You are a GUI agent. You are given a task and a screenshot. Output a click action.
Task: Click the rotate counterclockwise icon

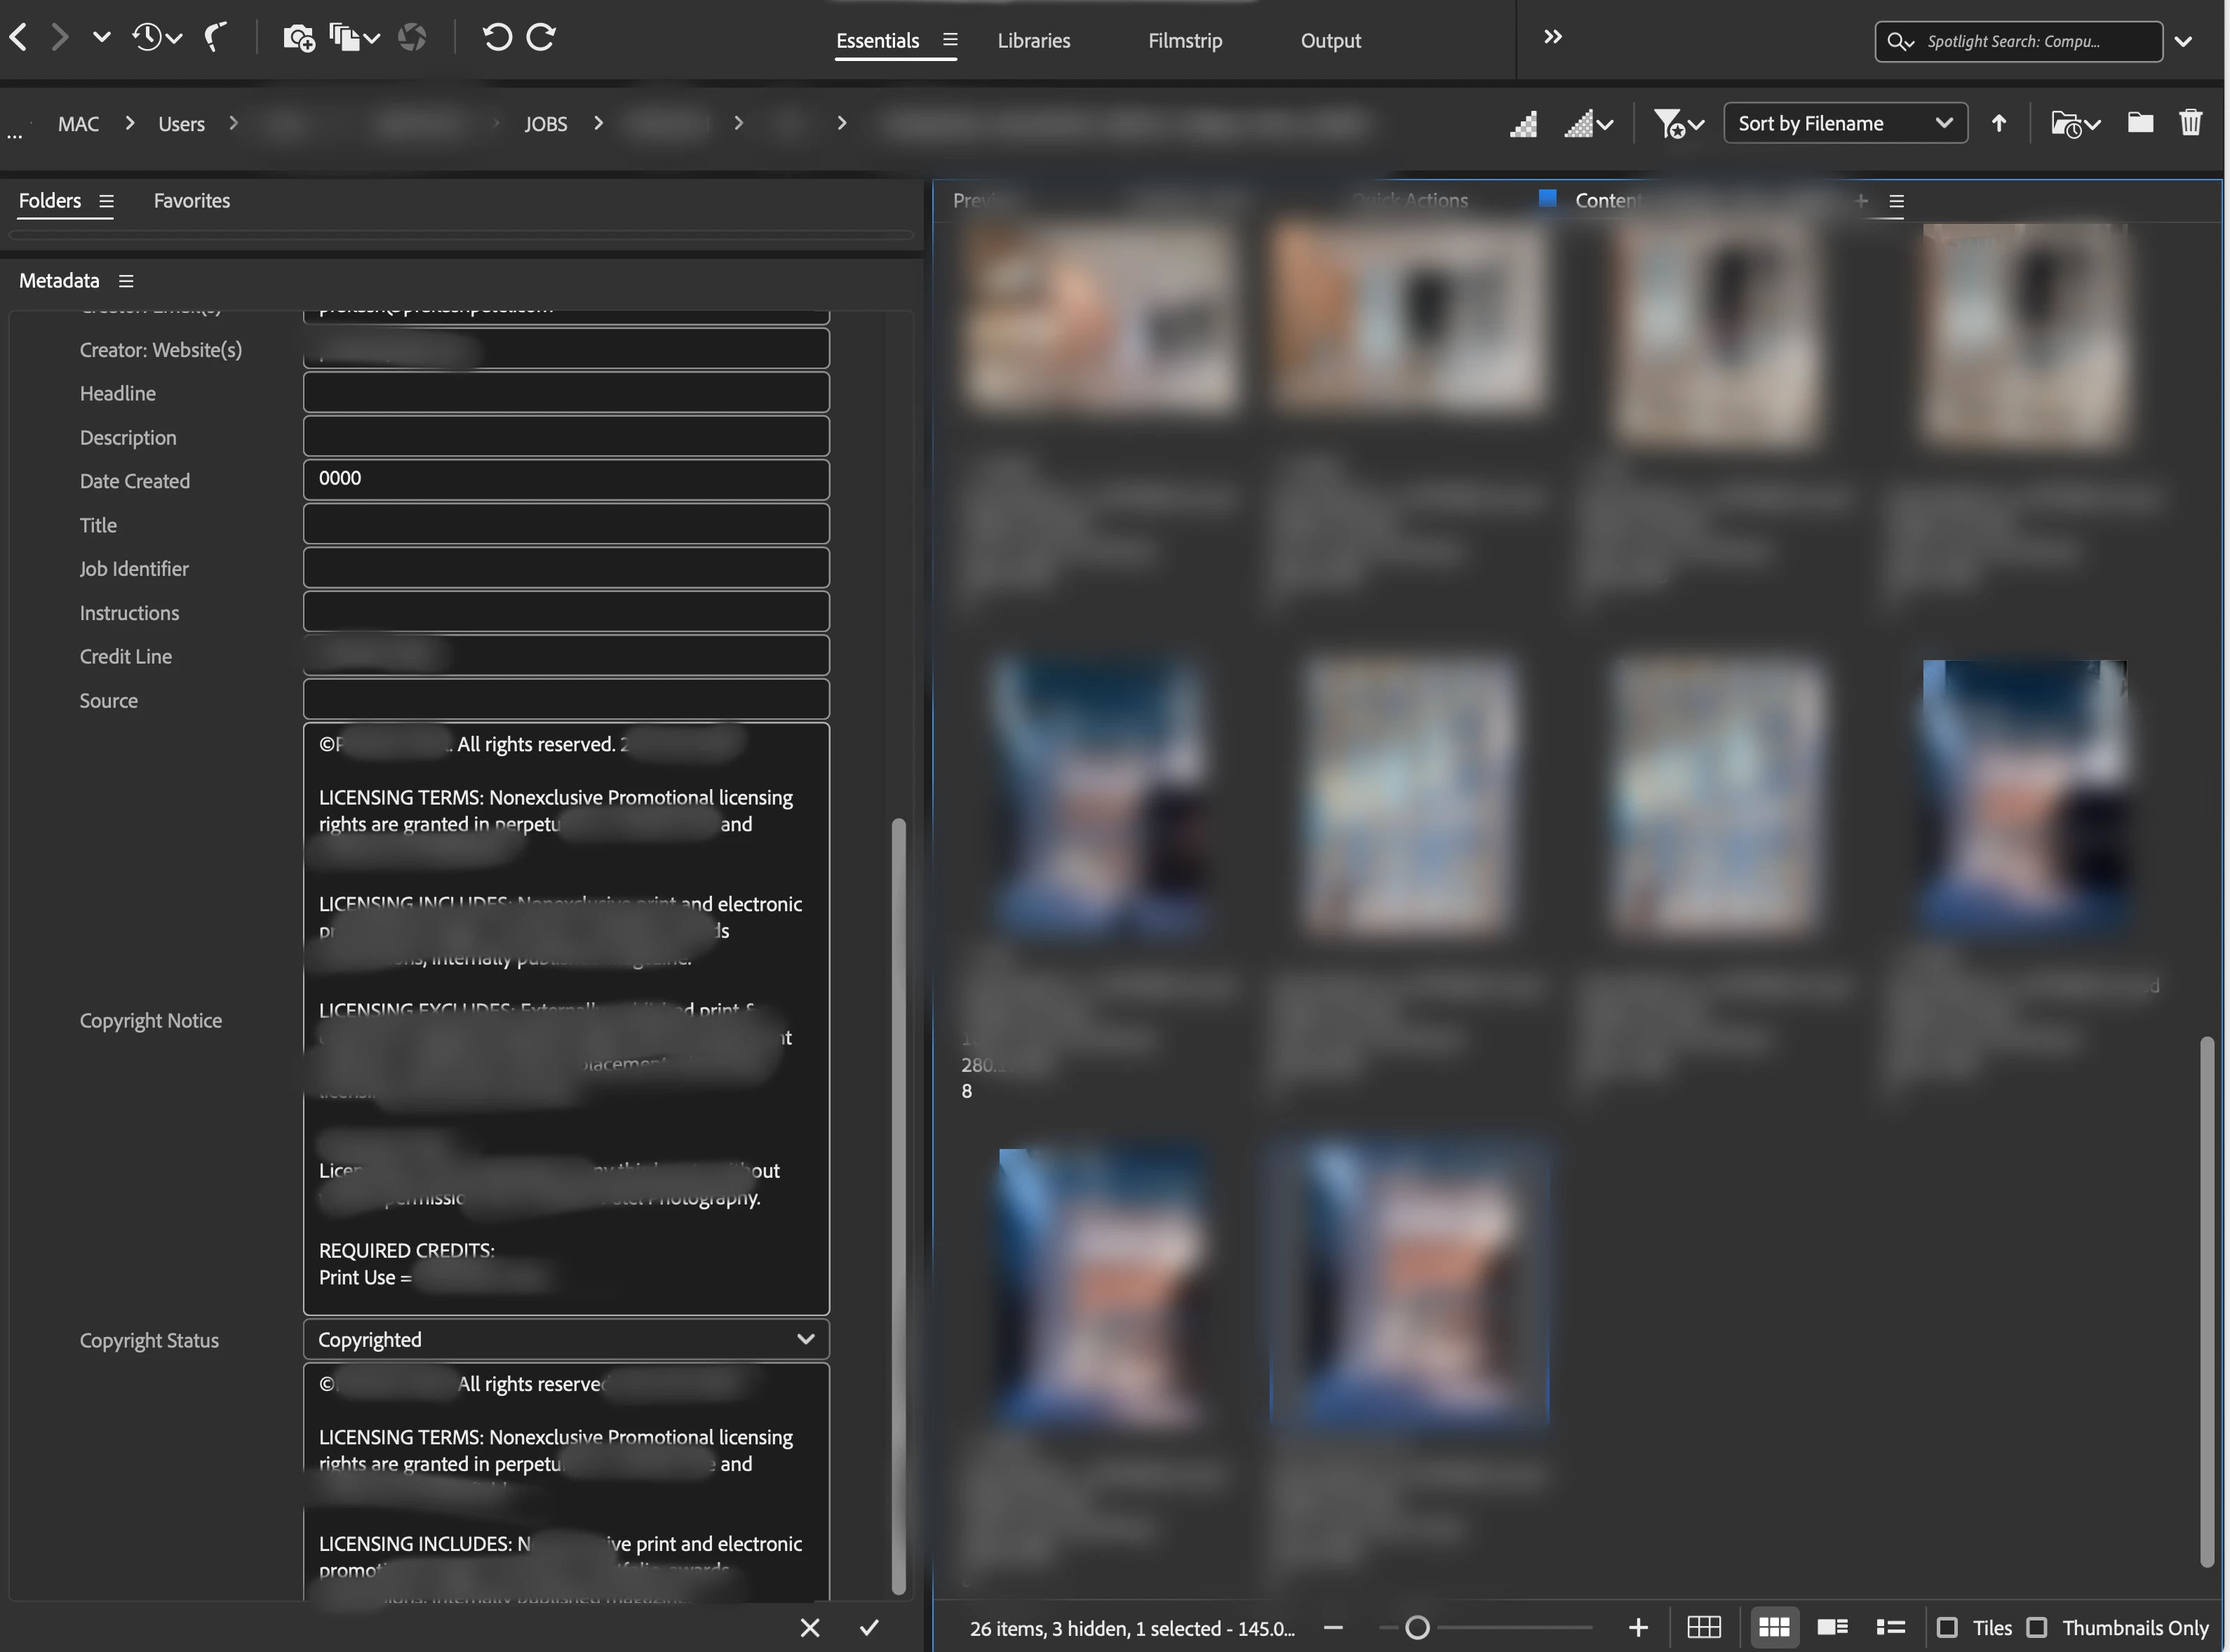point(497,38)
